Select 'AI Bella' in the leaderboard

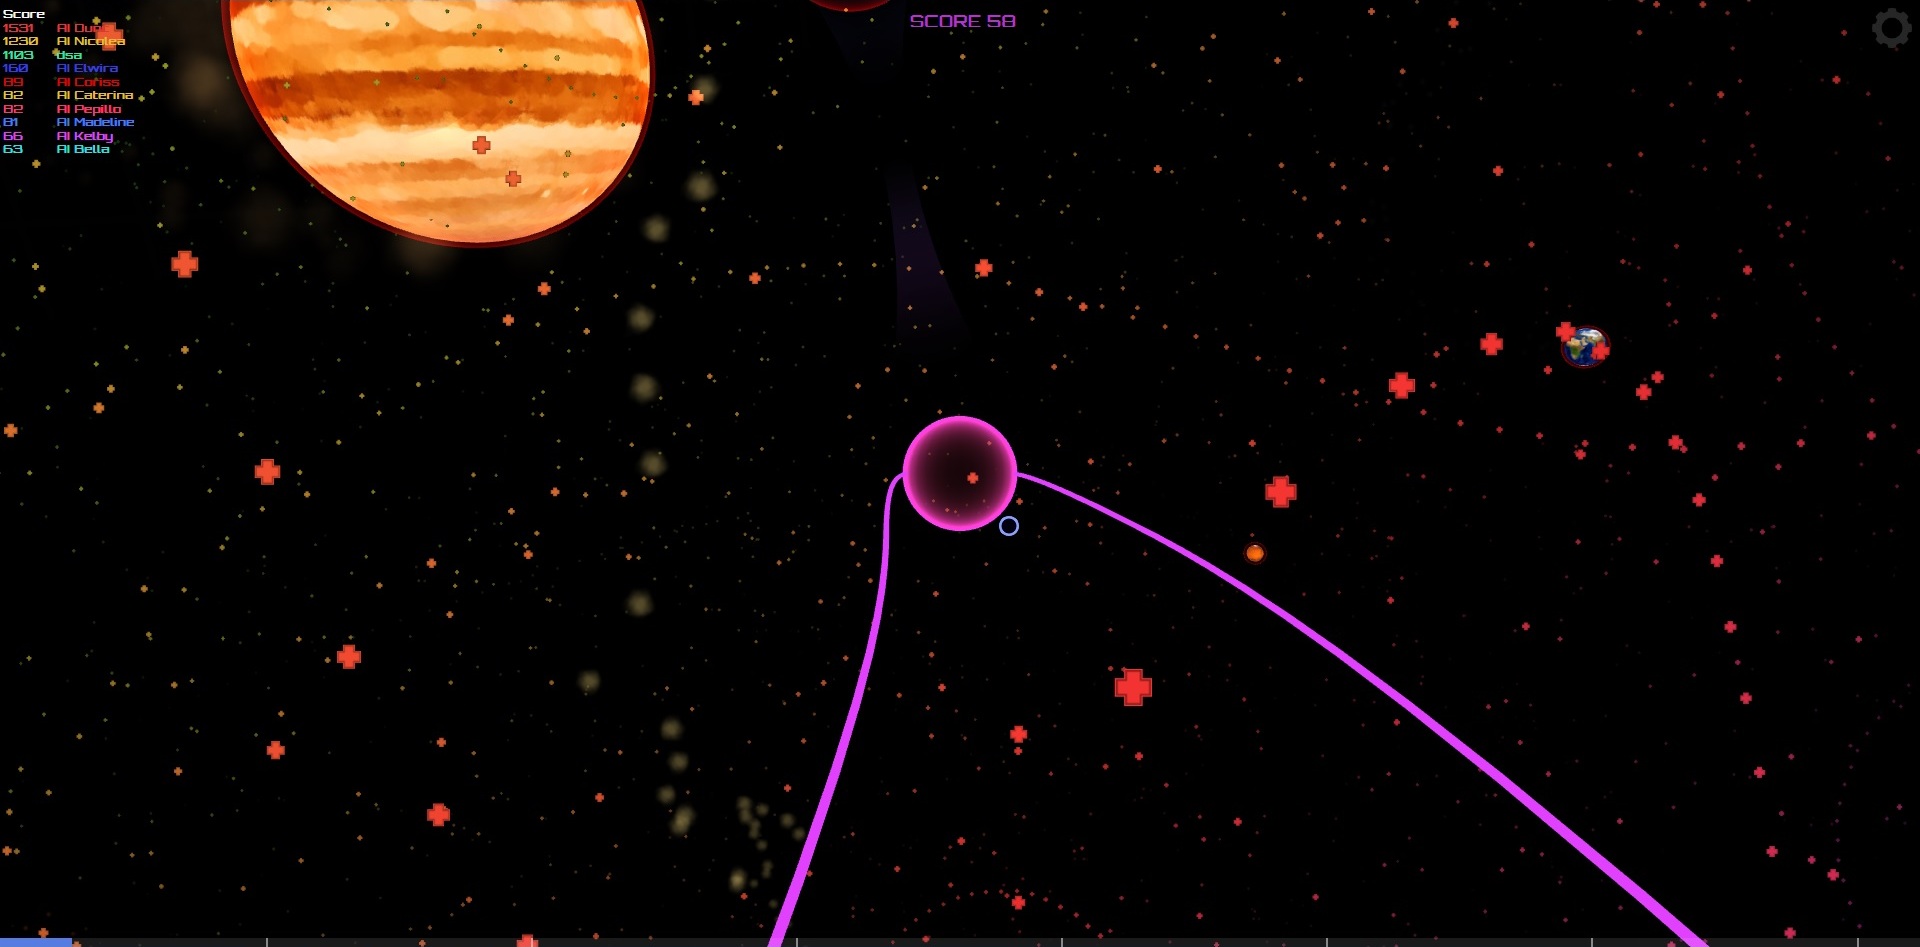click(83, 149)
